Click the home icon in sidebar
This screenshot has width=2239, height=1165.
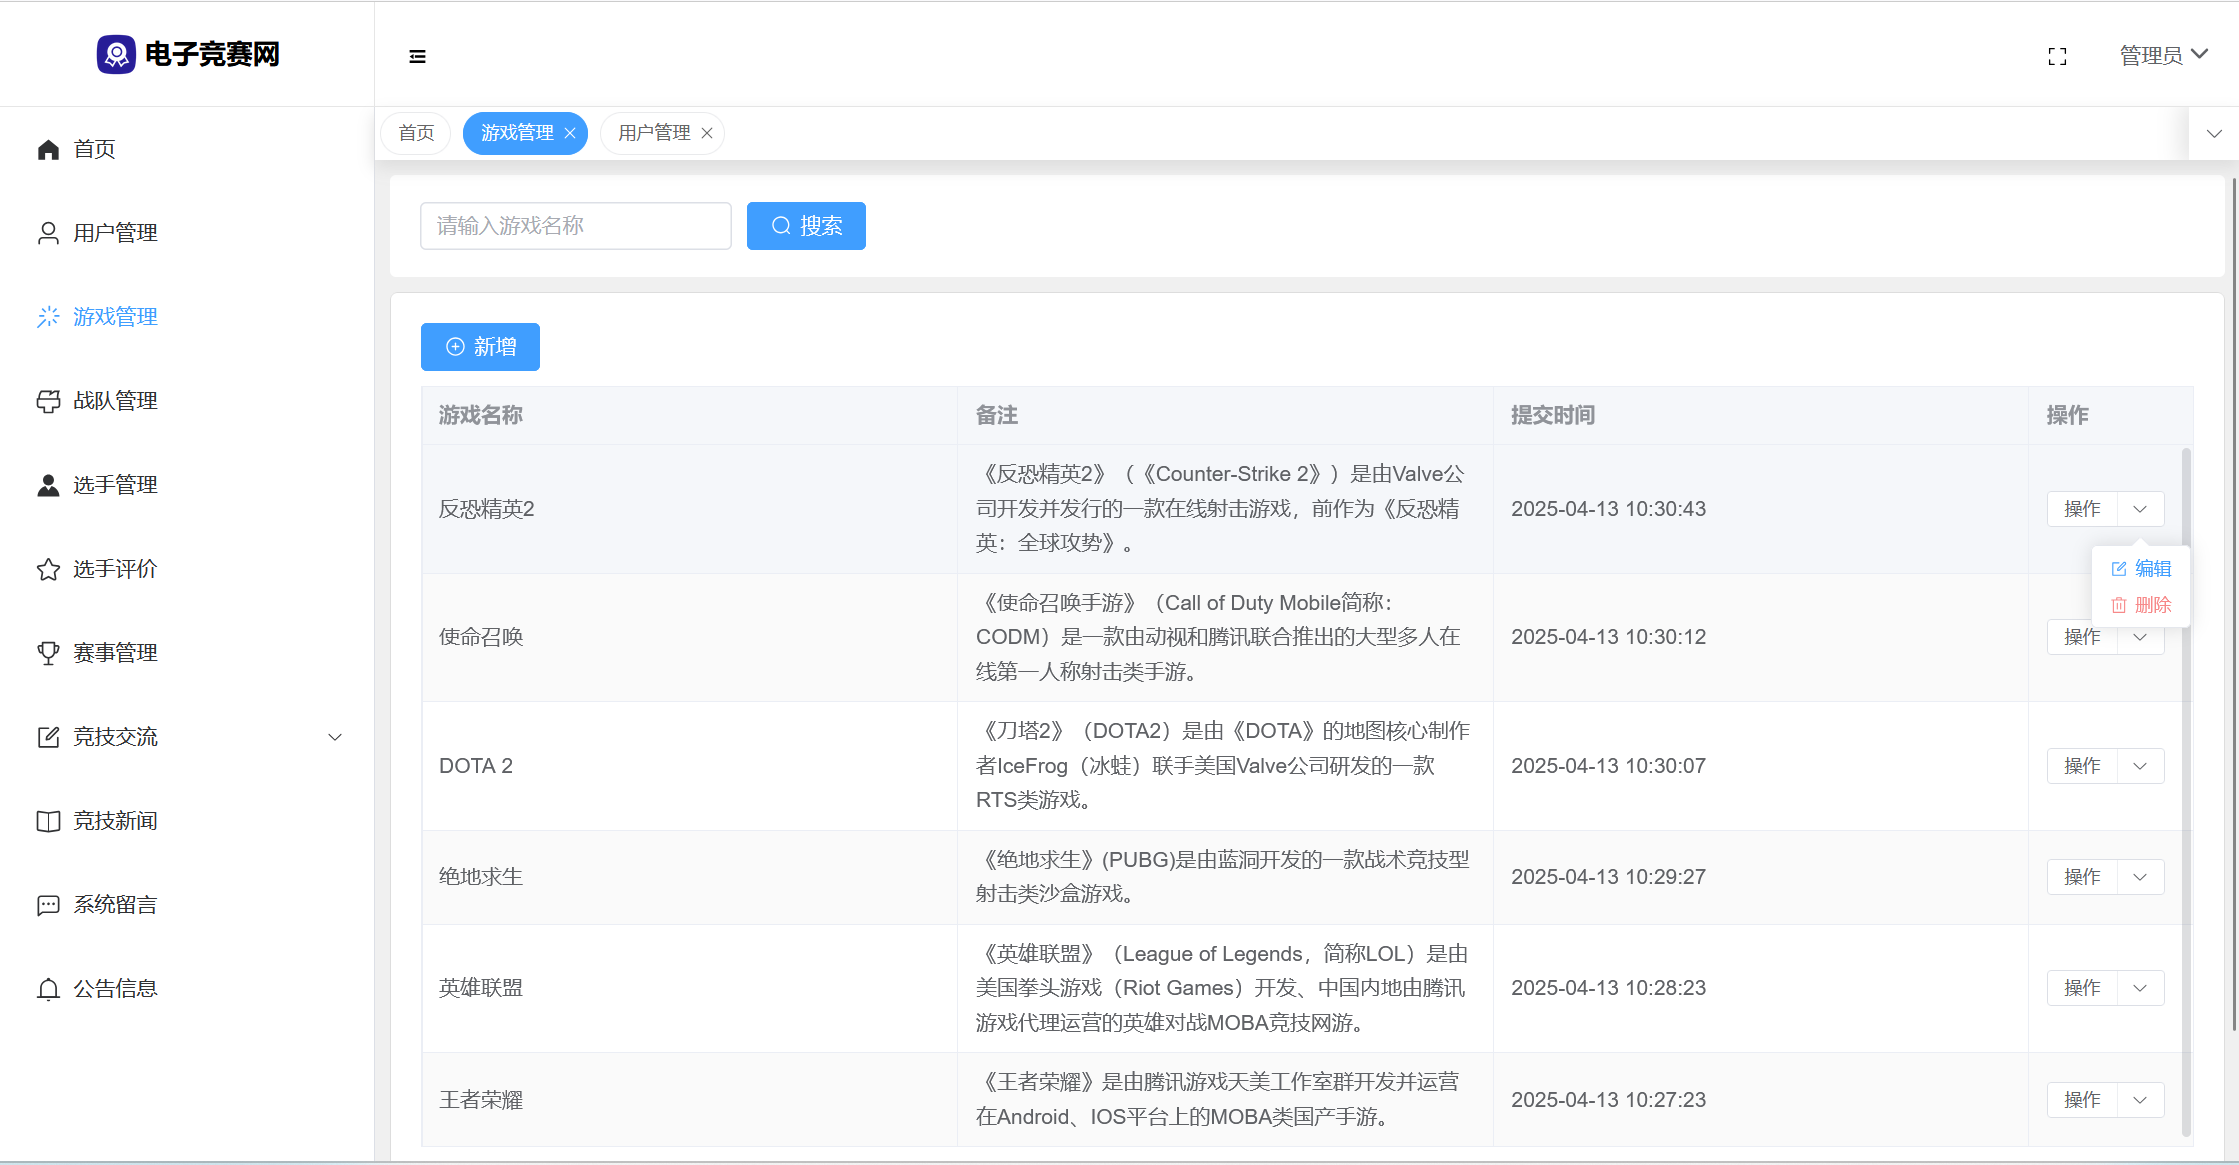[x=48, y=149]
